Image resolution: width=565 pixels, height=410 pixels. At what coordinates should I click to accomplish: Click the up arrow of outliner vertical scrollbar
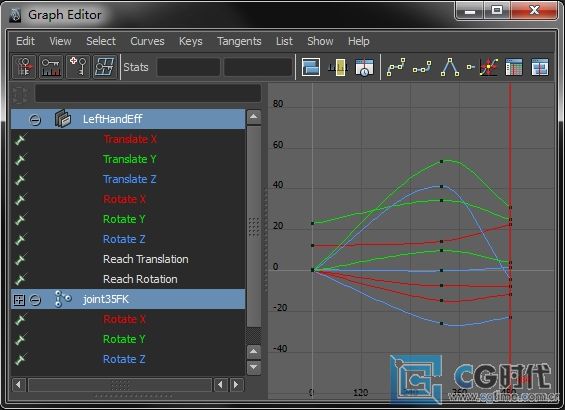pyautogui.click(x=254, y=117)
